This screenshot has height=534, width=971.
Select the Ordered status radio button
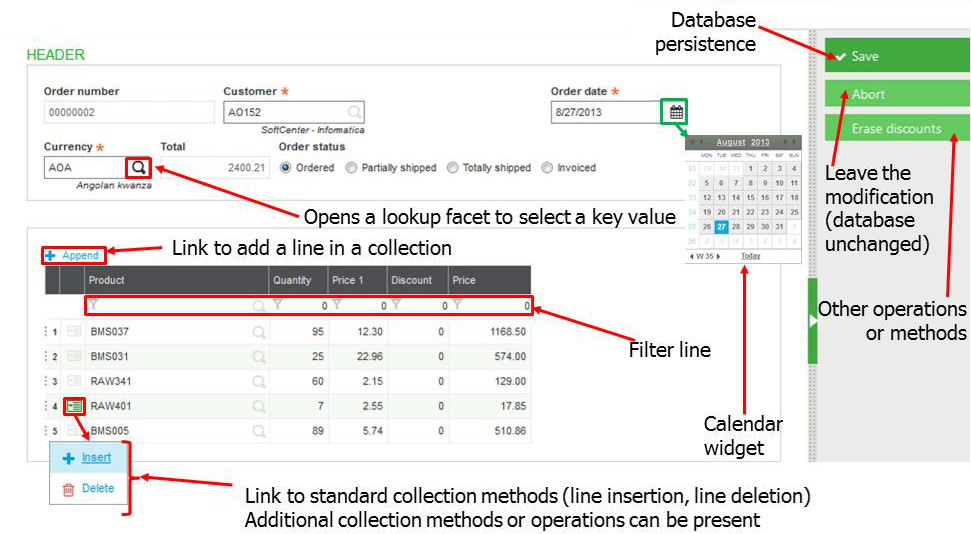pyautogui.click(x=286, y=168)
